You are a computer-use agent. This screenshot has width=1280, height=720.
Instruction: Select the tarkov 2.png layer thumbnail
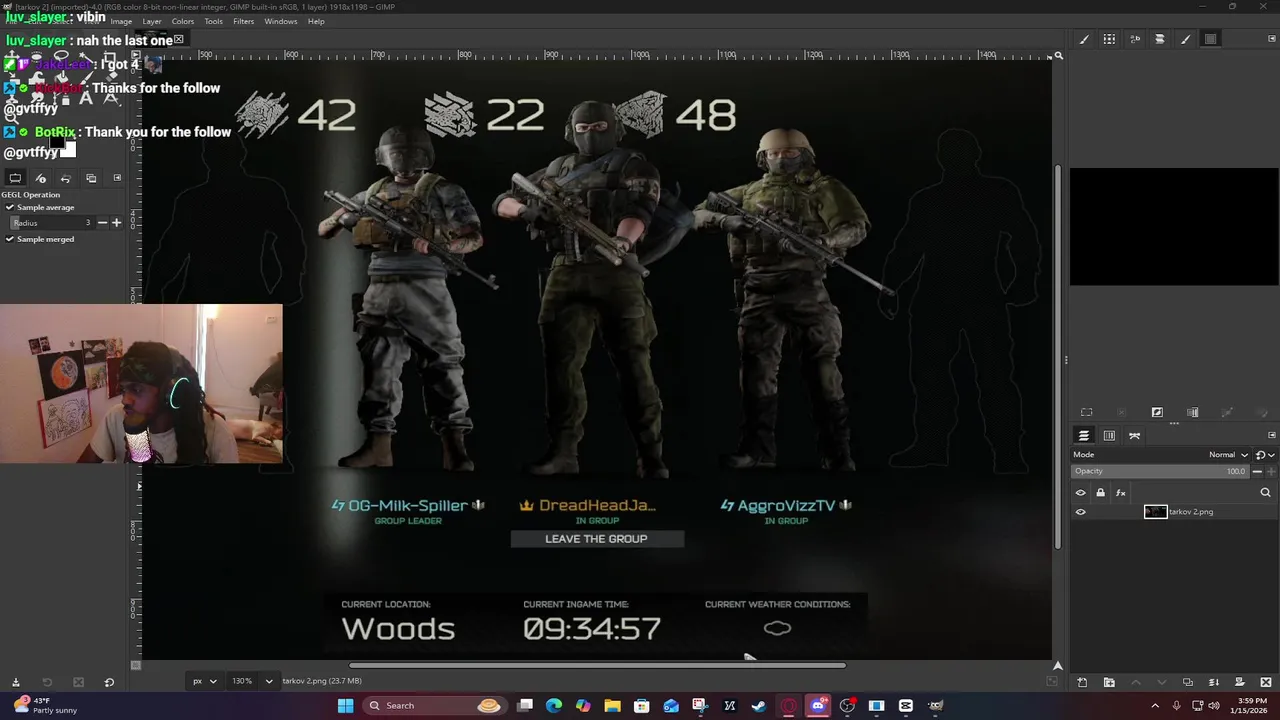tap(1155, 512)
